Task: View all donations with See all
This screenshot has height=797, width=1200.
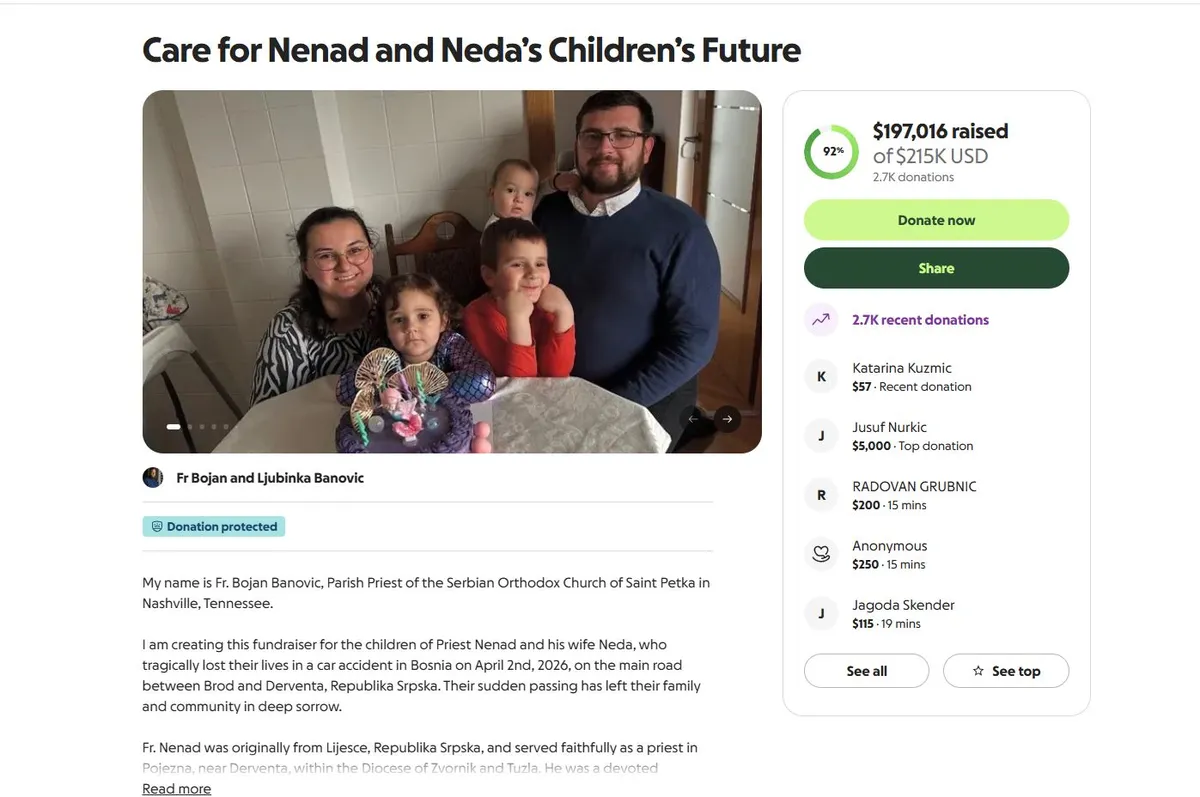Action: point(866,671)
